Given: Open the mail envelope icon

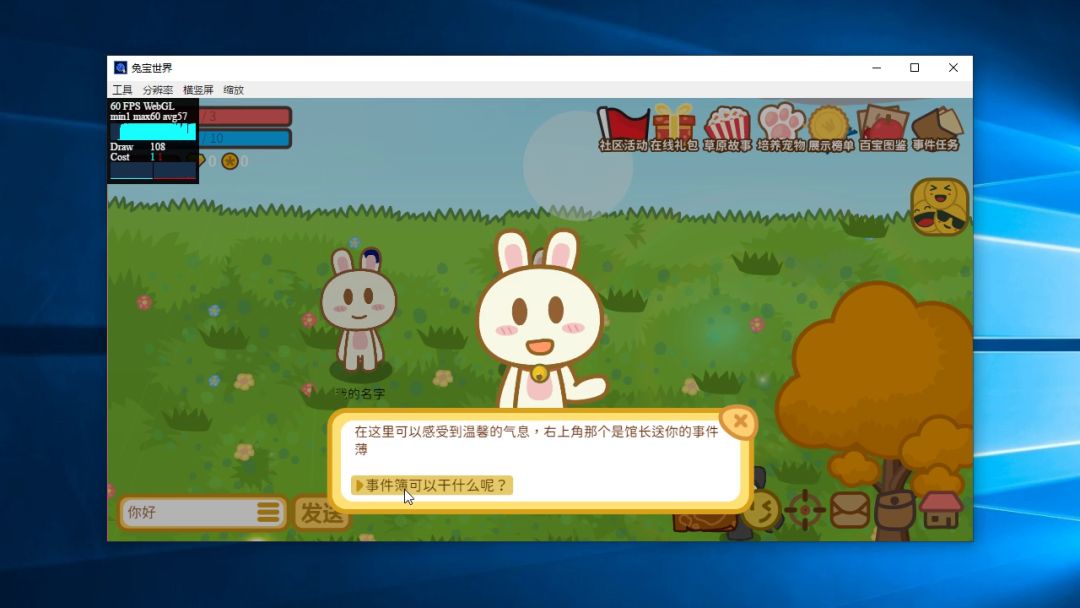Looking at the screenshot, I should tap(850, 510).
